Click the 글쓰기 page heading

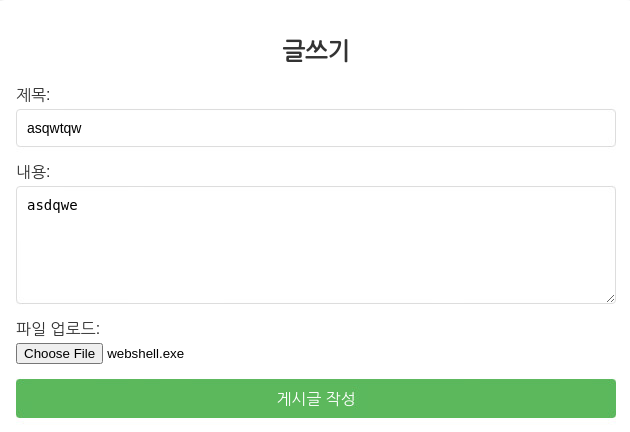[x=316, y=51]
